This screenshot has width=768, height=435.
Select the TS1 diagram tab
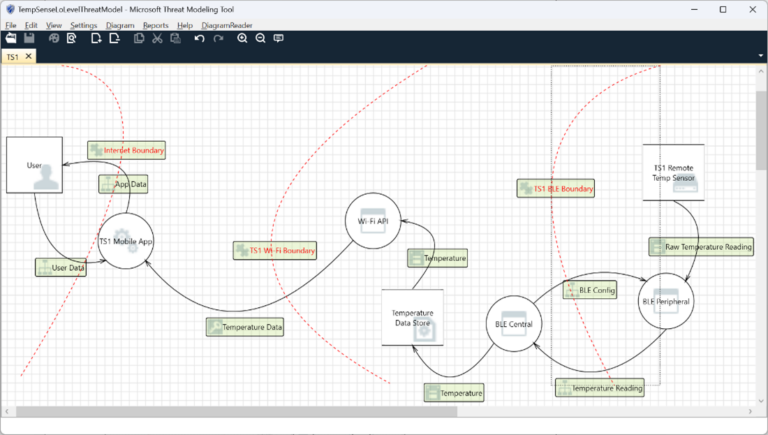[x=12, y=57]
